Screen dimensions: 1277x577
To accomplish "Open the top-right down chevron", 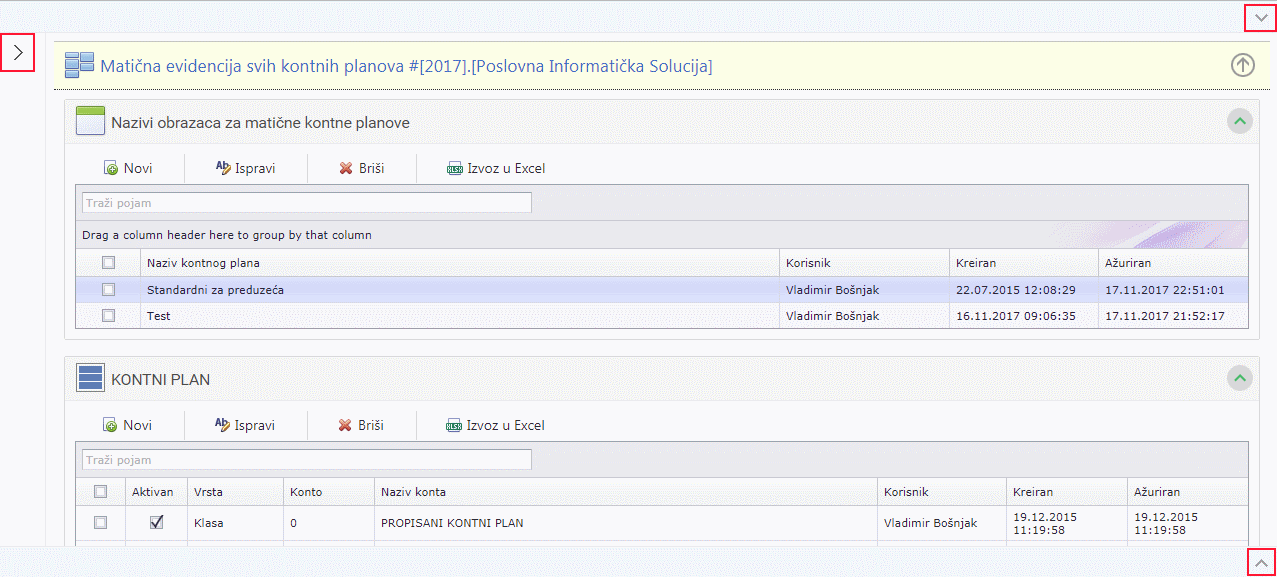I will (x=1259, y=18).
